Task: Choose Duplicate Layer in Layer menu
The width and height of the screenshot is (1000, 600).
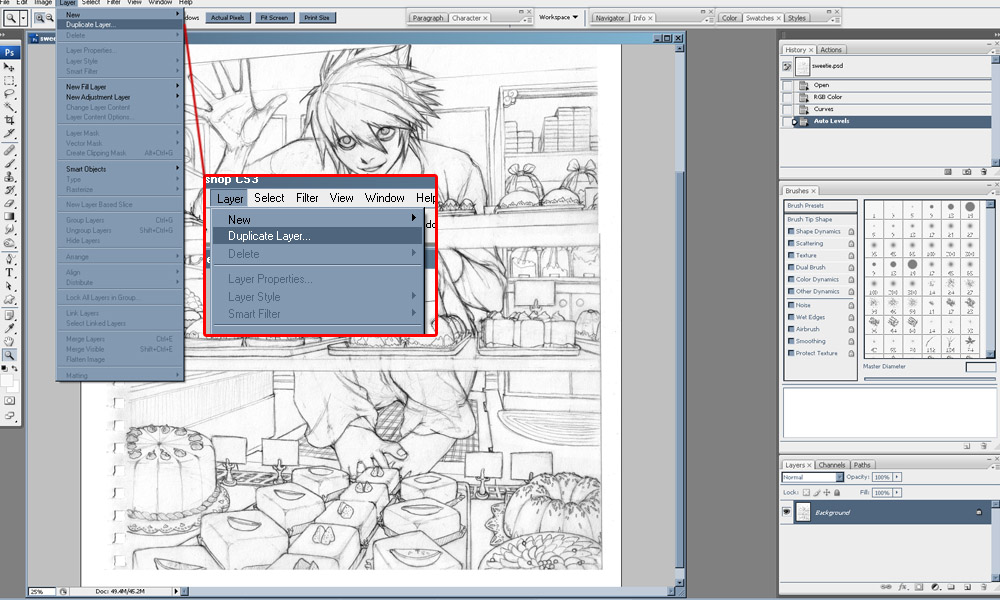Action: coord(121,24)
